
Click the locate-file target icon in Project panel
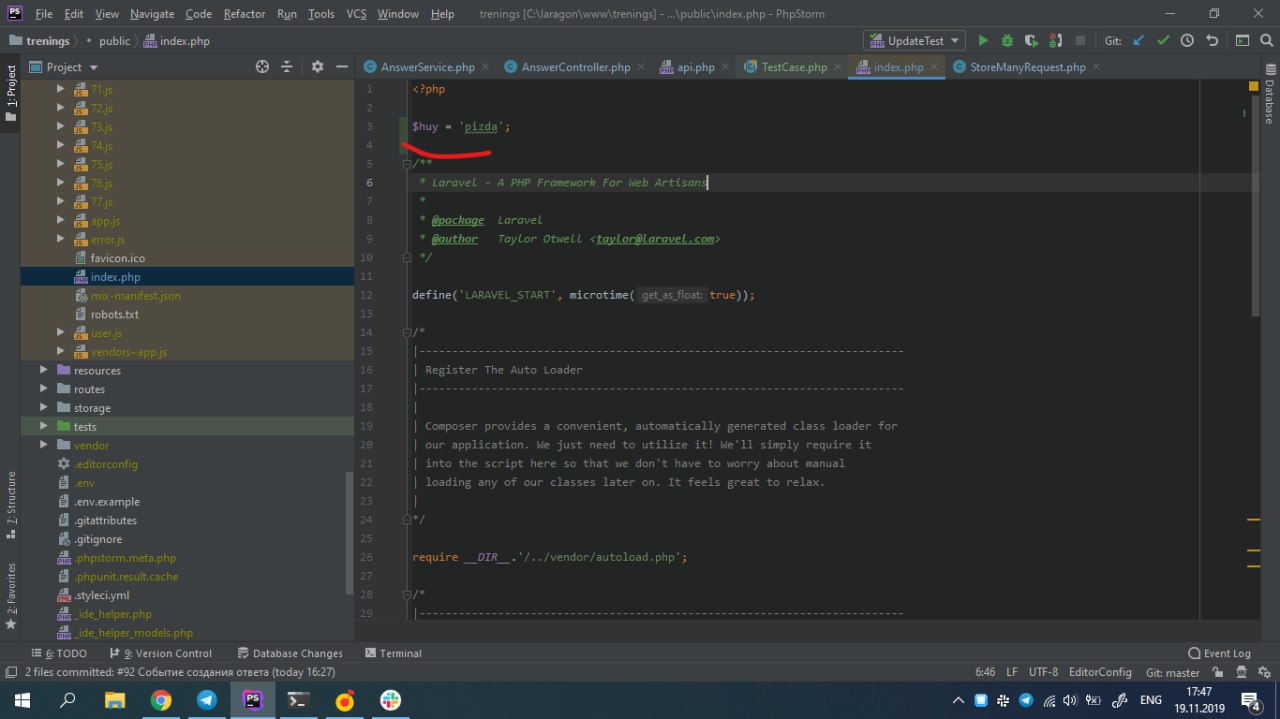(262, 67)
